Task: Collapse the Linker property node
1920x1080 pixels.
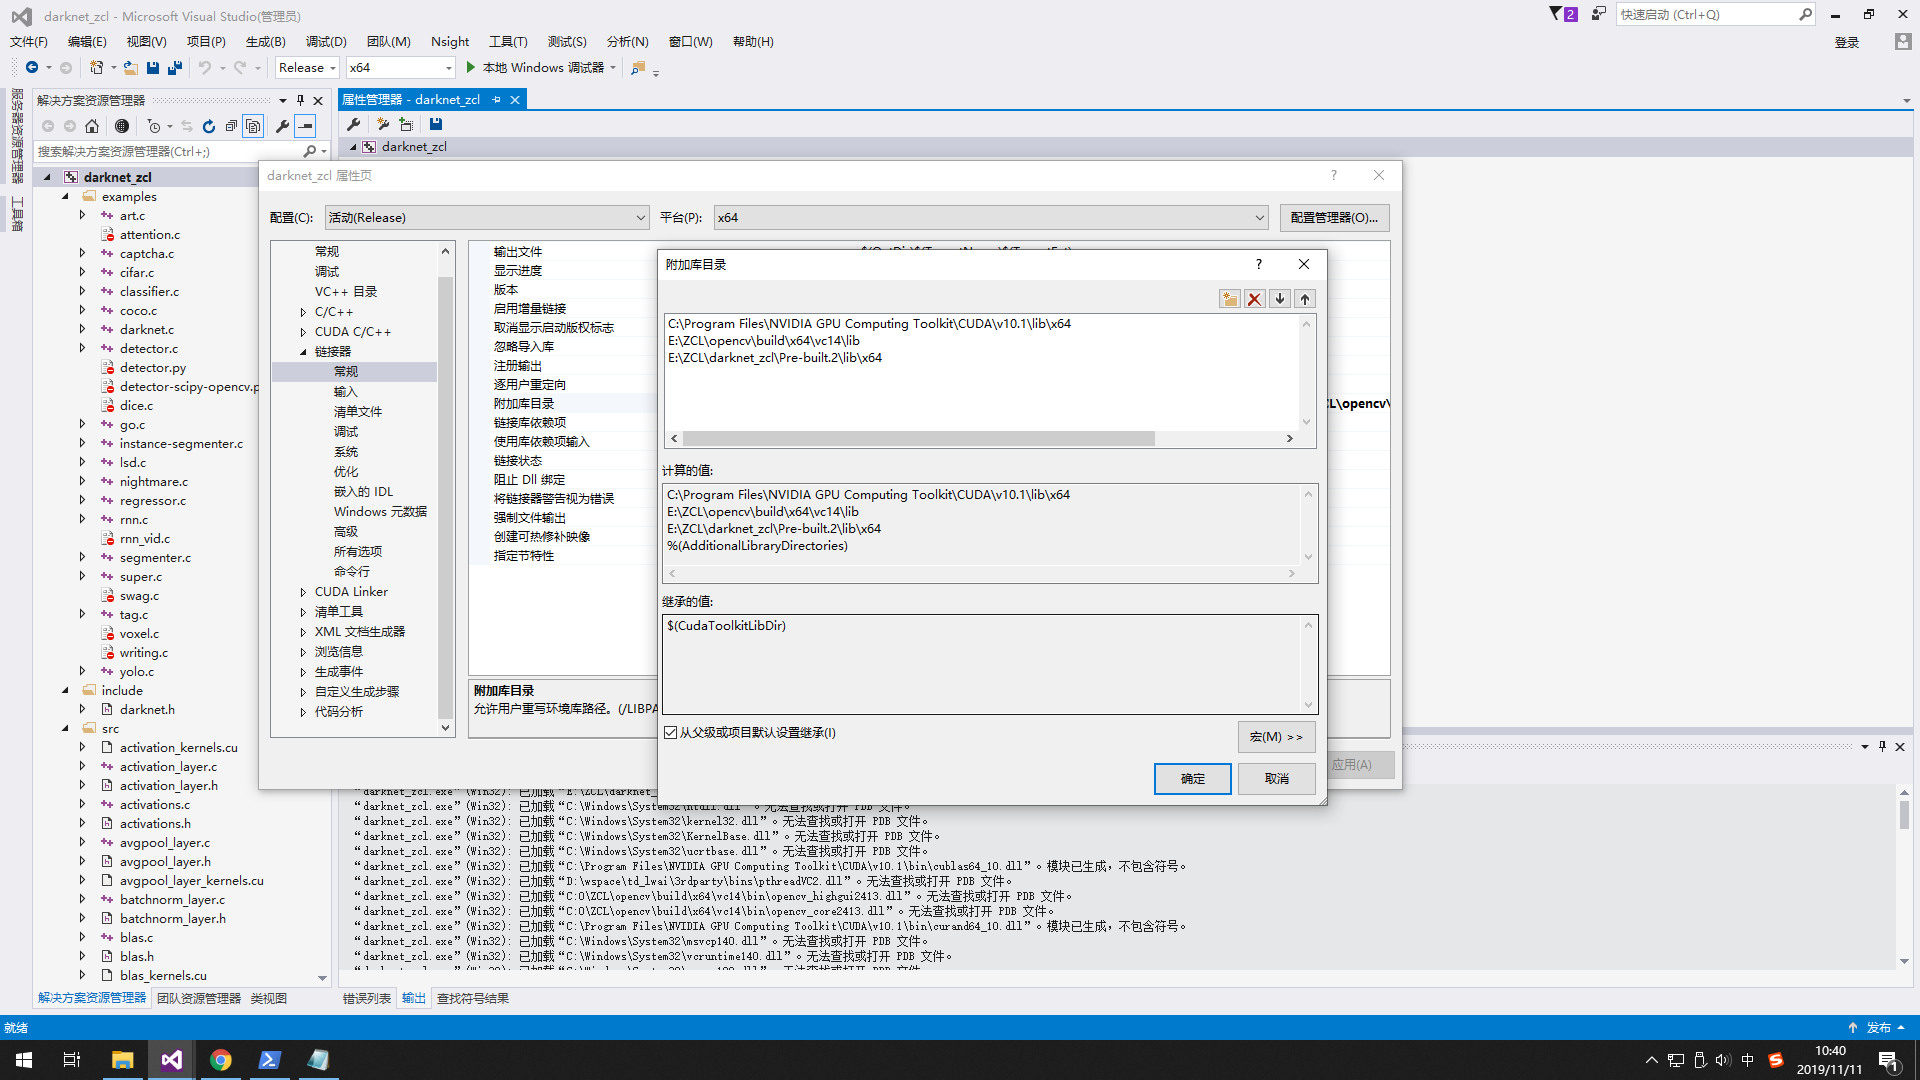Action: (303, 352)
